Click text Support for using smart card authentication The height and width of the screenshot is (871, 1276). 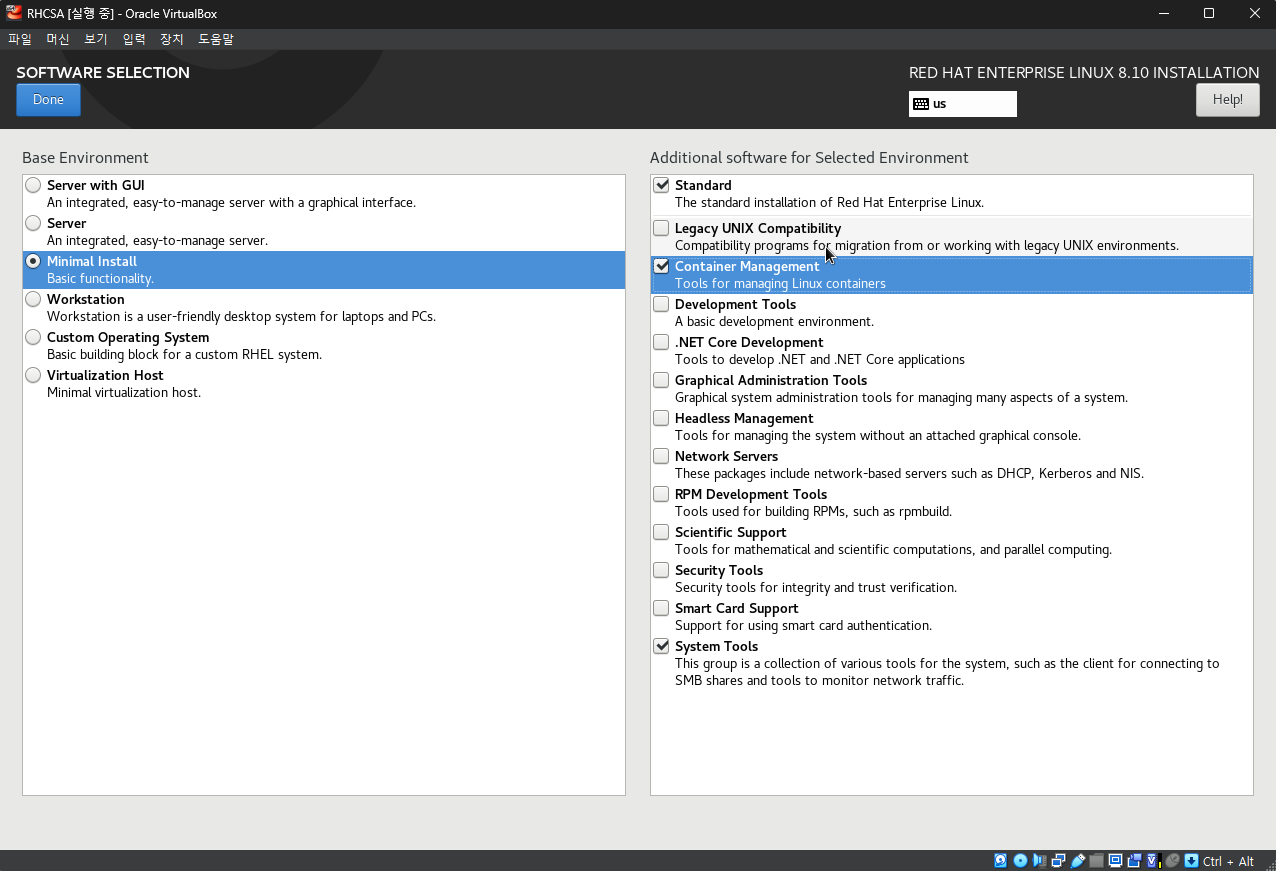pos(803,626)
